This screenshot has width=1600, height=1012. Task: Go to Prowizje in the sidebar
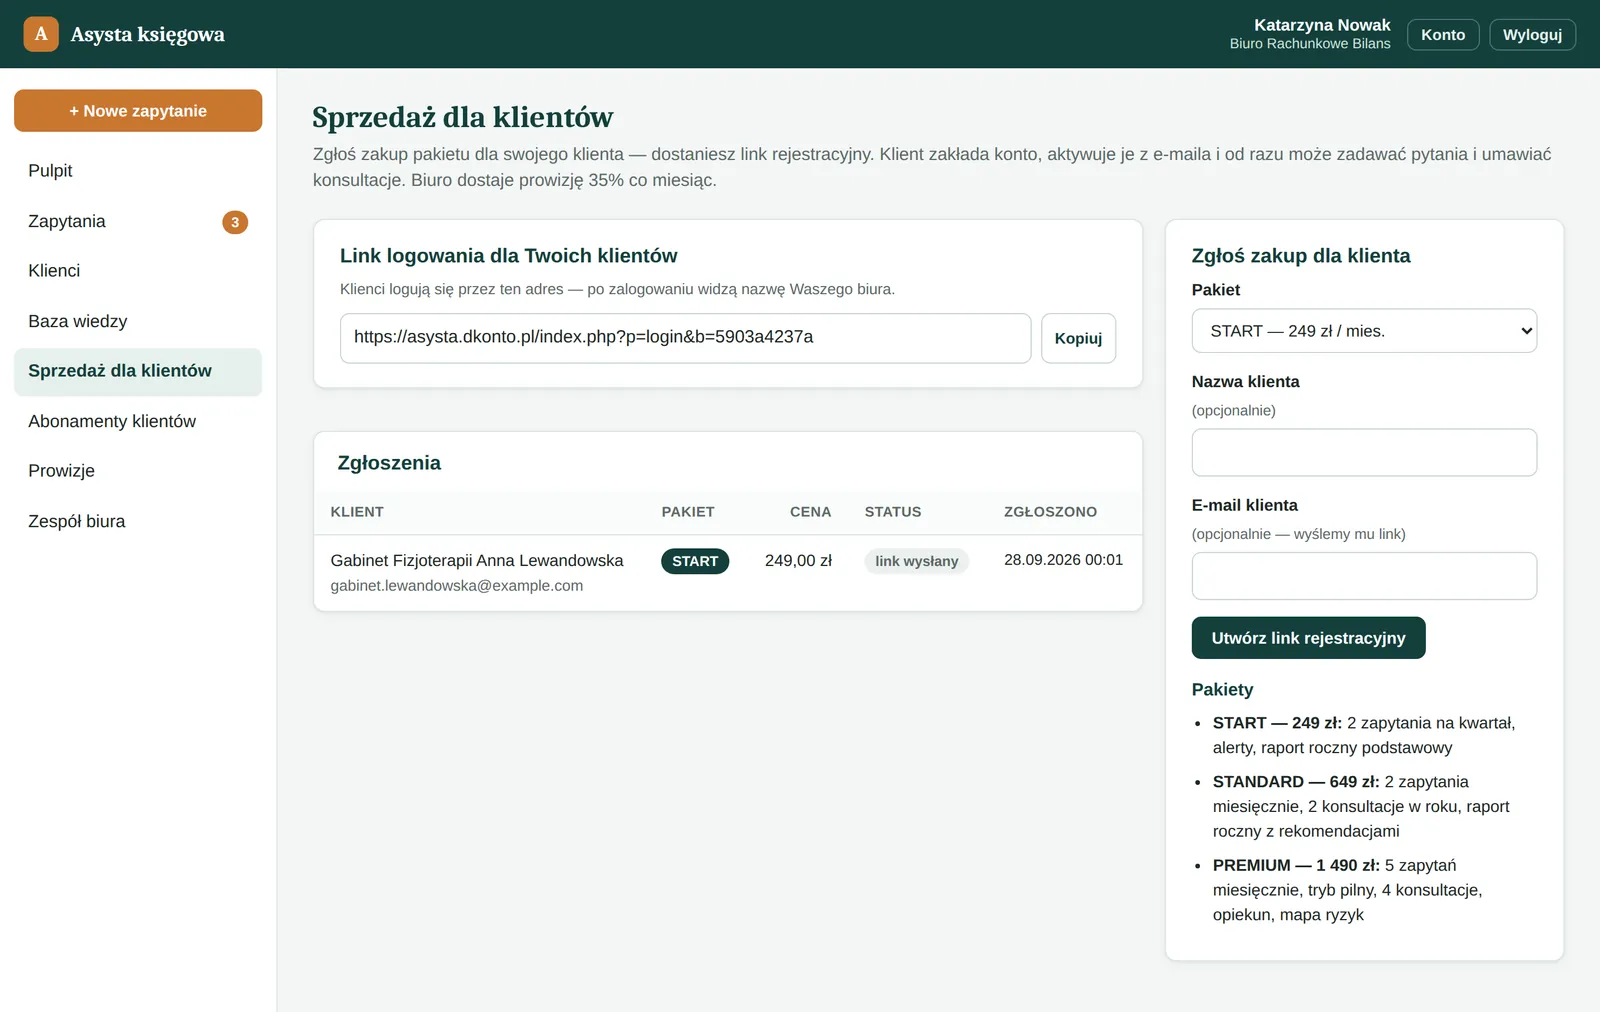[x=138, y=471]
